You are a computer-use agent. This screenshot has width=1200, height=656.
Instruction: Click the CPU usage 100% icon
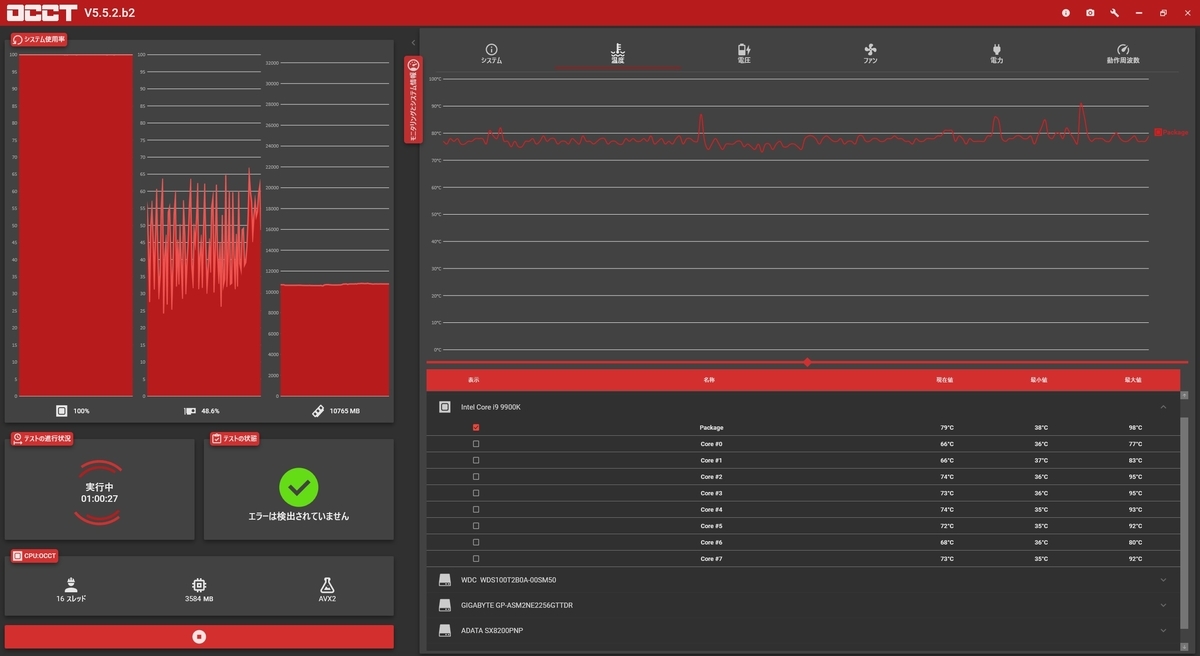click(x=62, y=410)
